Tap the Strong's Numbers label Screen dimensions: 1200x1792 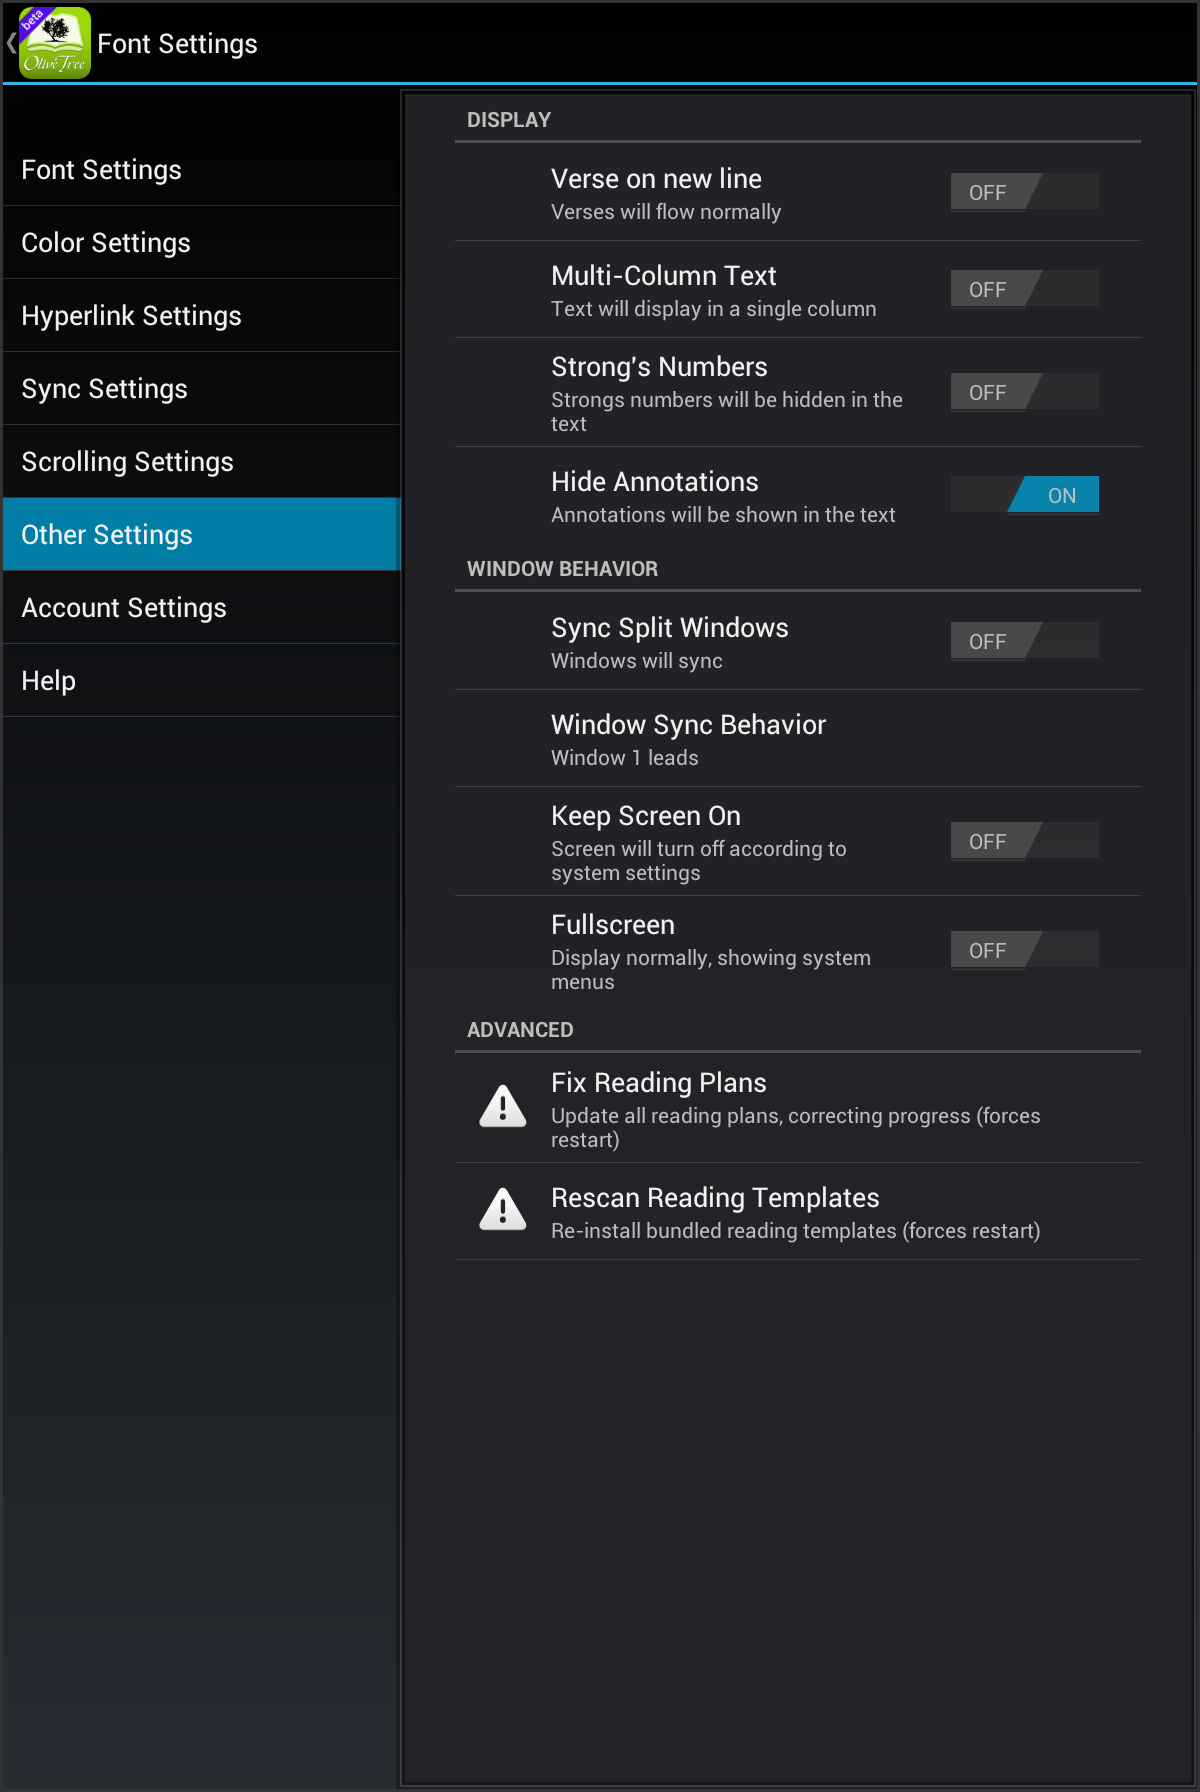659,367
